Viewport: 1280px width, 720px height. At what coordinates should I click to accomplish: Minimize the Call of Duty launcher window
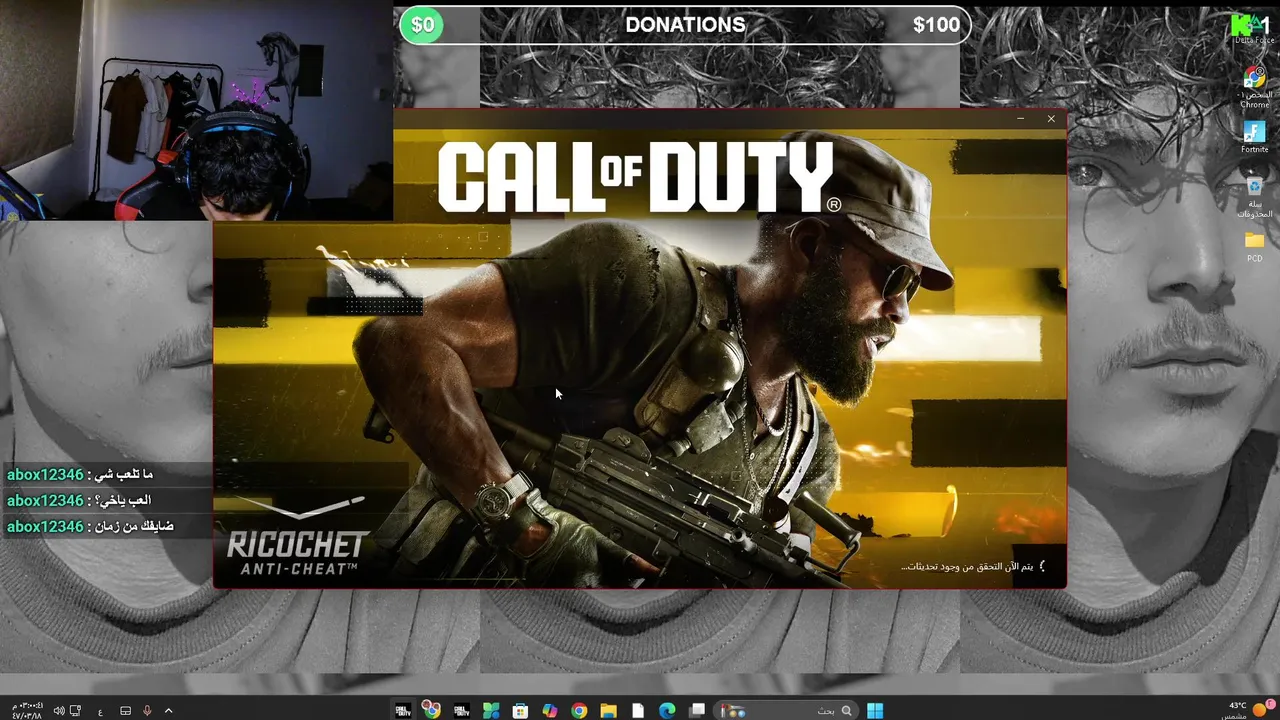[x=1020, y=119]
